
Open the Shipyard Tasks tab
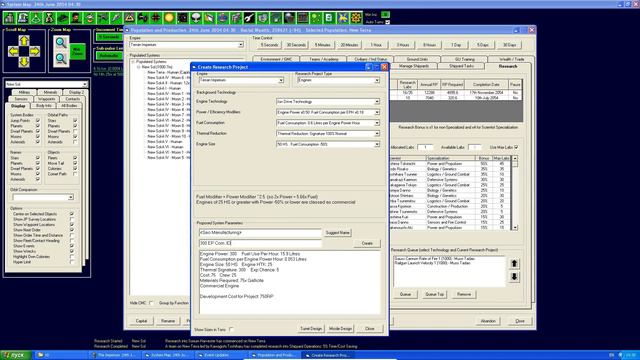[462, 66]
